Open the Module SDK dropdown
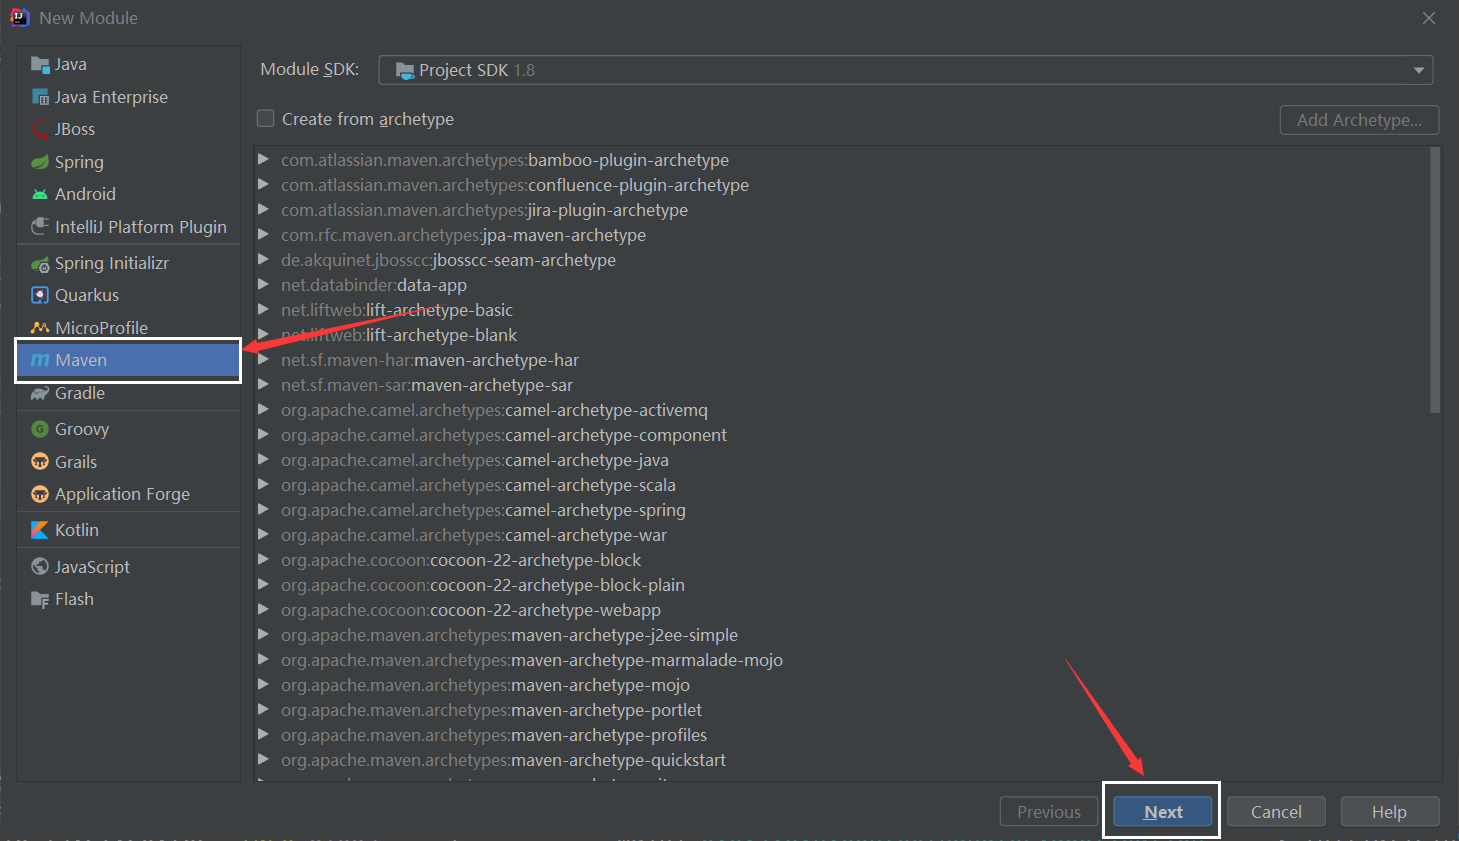This screenshot has height=841, width=1459. coord(905,70)
